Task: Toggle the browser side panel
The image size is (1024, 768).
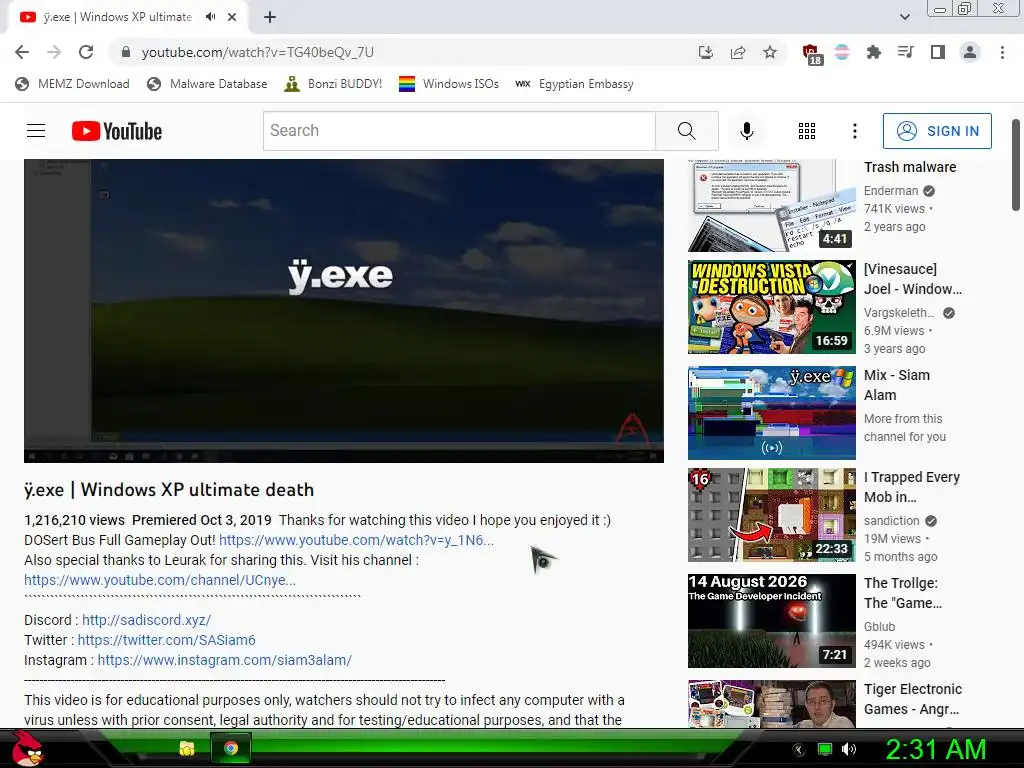Action: click(x=938, y=52)
